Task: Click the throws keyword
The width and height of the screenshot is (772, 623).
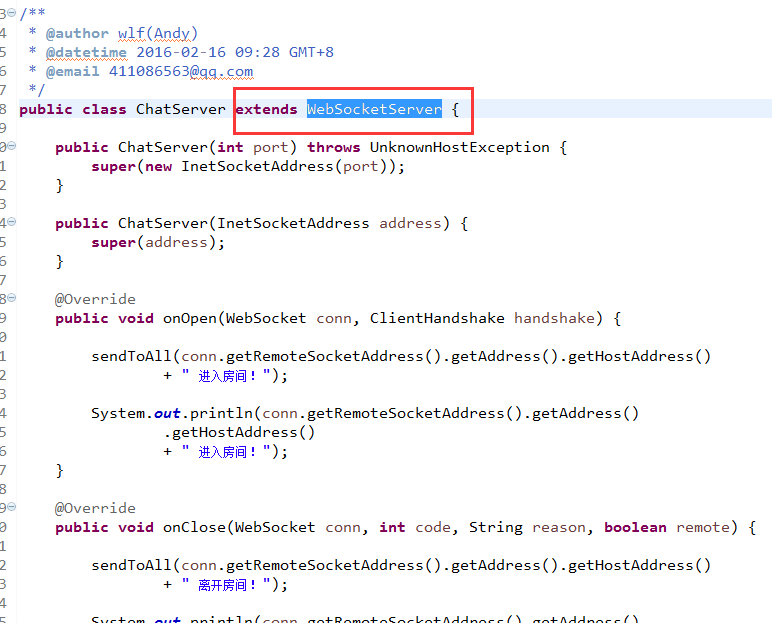Action: point(333,147)
